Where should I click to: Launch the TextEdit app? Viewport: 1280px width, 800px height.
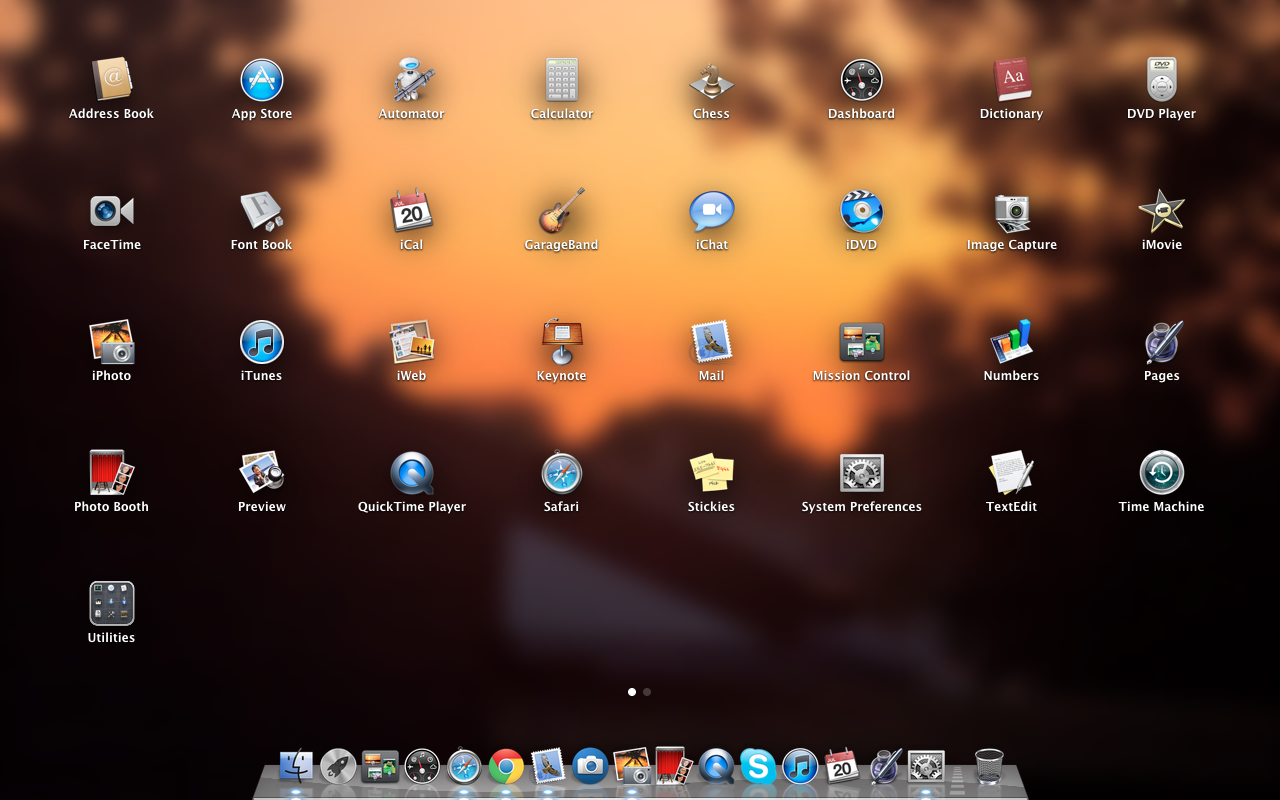click(1011, 473)
